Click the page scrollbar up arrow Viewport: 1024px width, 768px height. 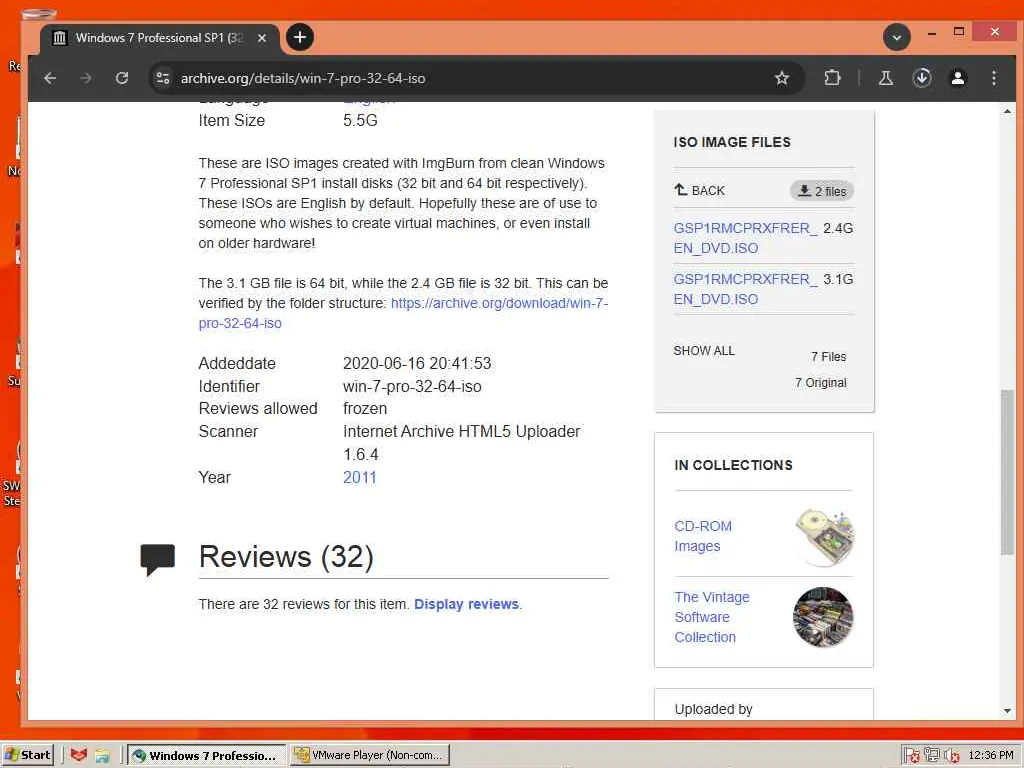[x=1007, y=112]
